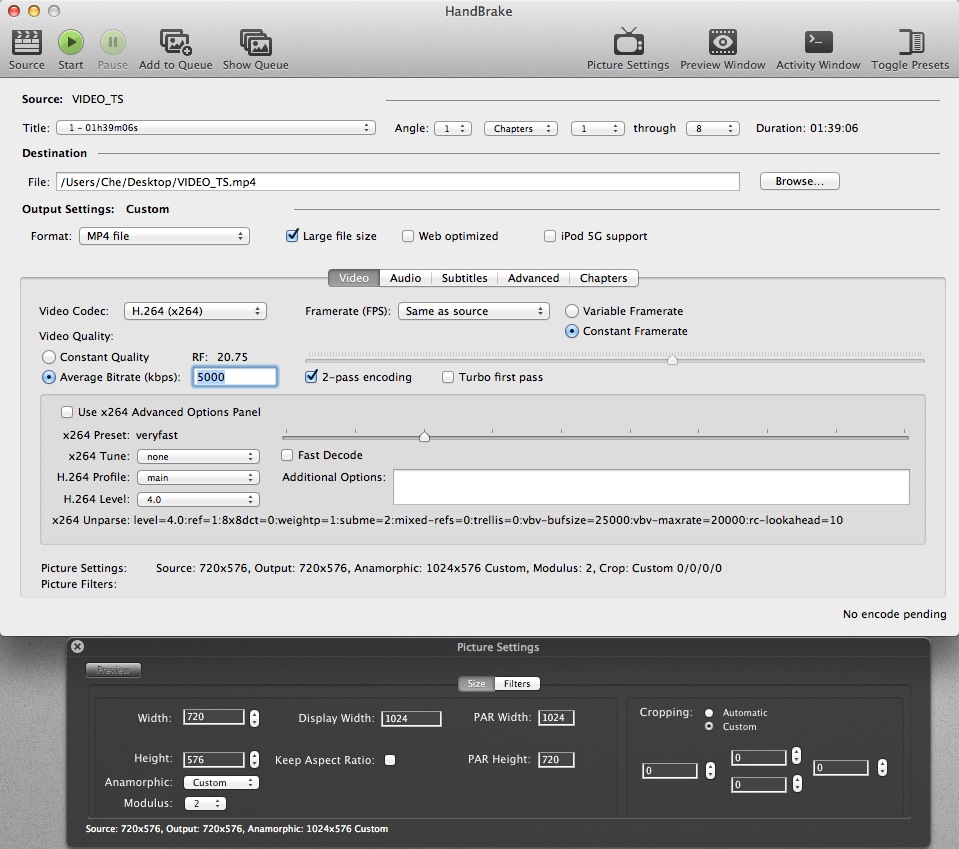Open Picture Settings TV icon
Screen dimensions: 959x849
click(628, 42)
